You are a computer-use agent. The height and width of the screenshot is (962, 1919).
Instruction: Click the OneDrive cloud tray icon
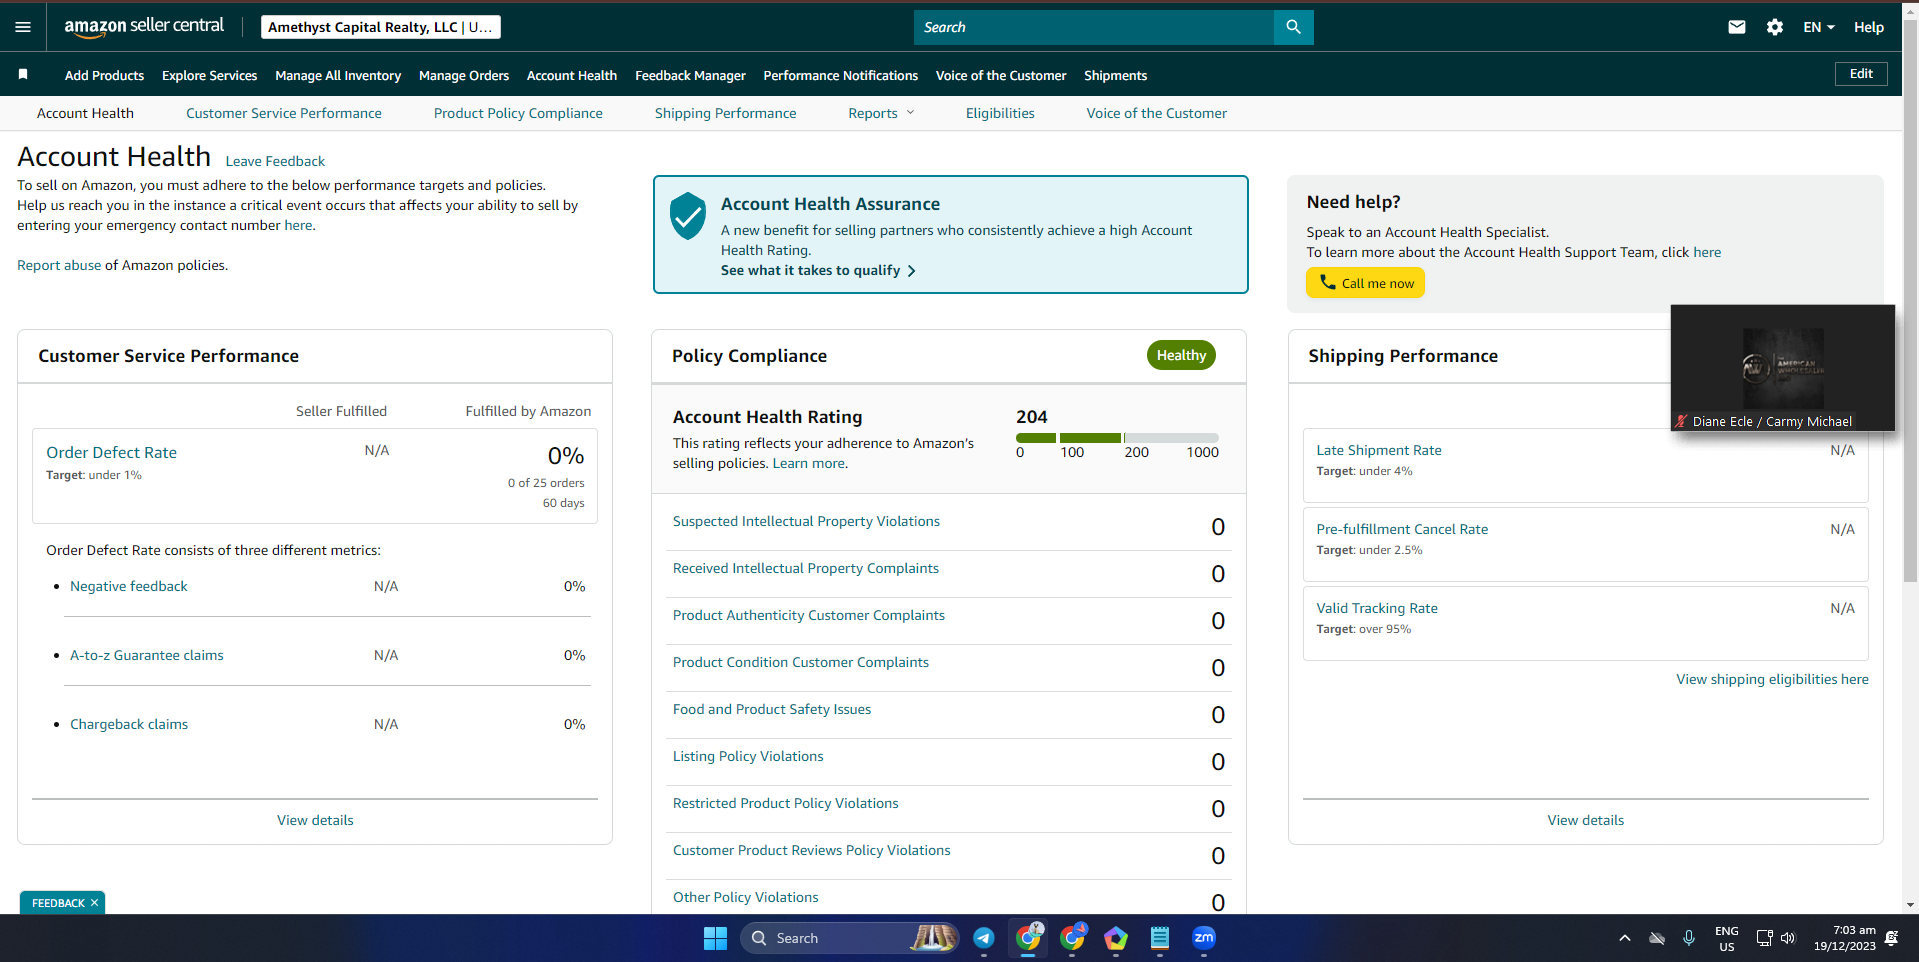pos(1657,938)
